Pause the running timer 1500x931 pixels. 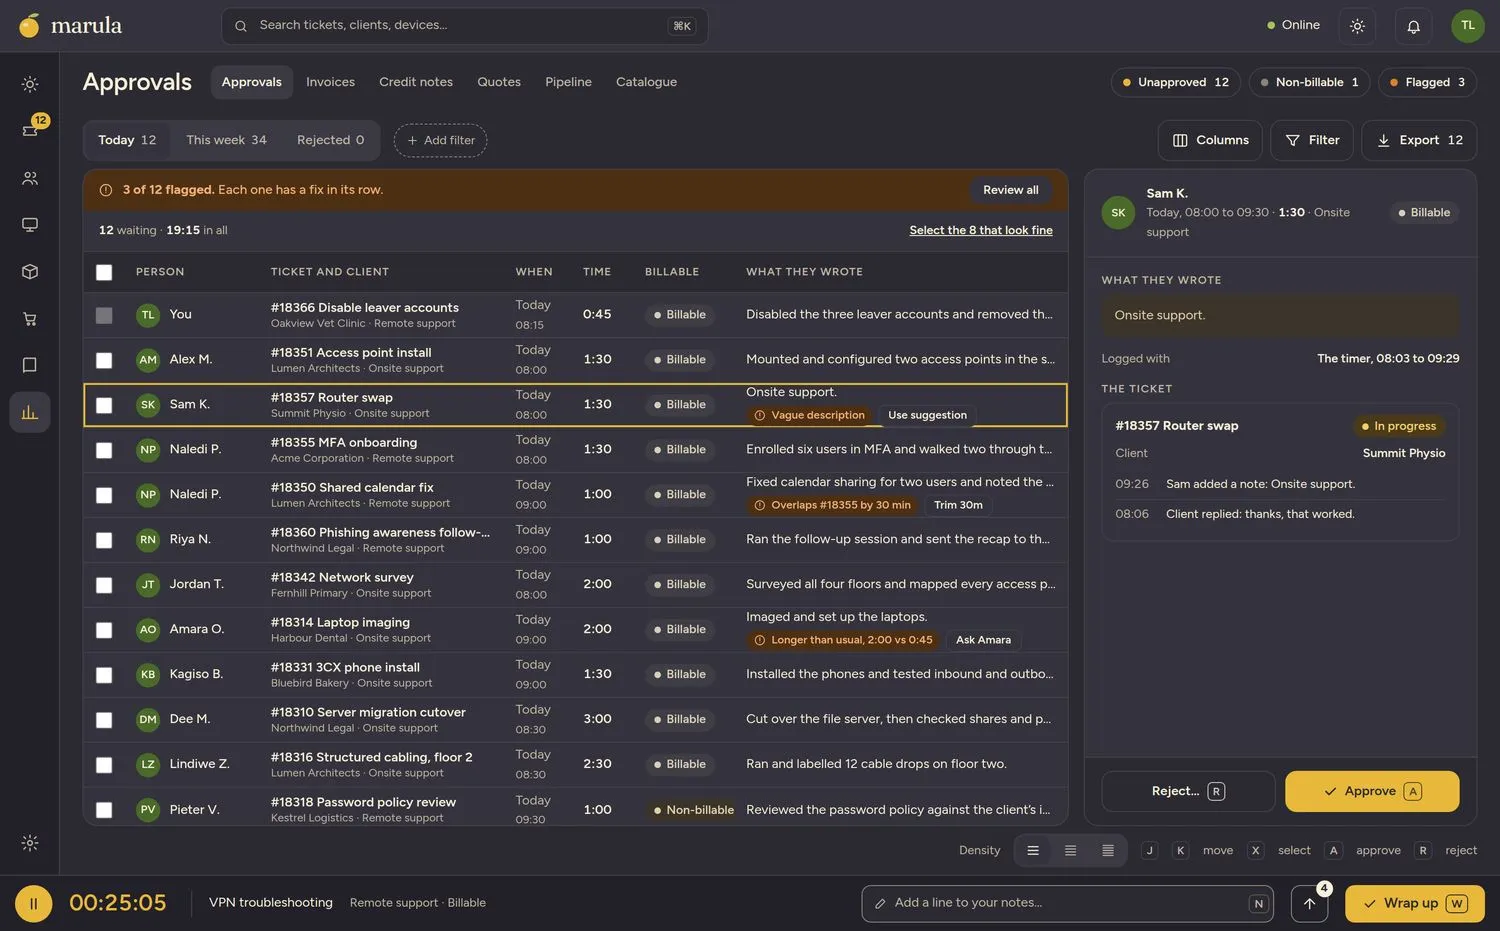coord(33,904)
